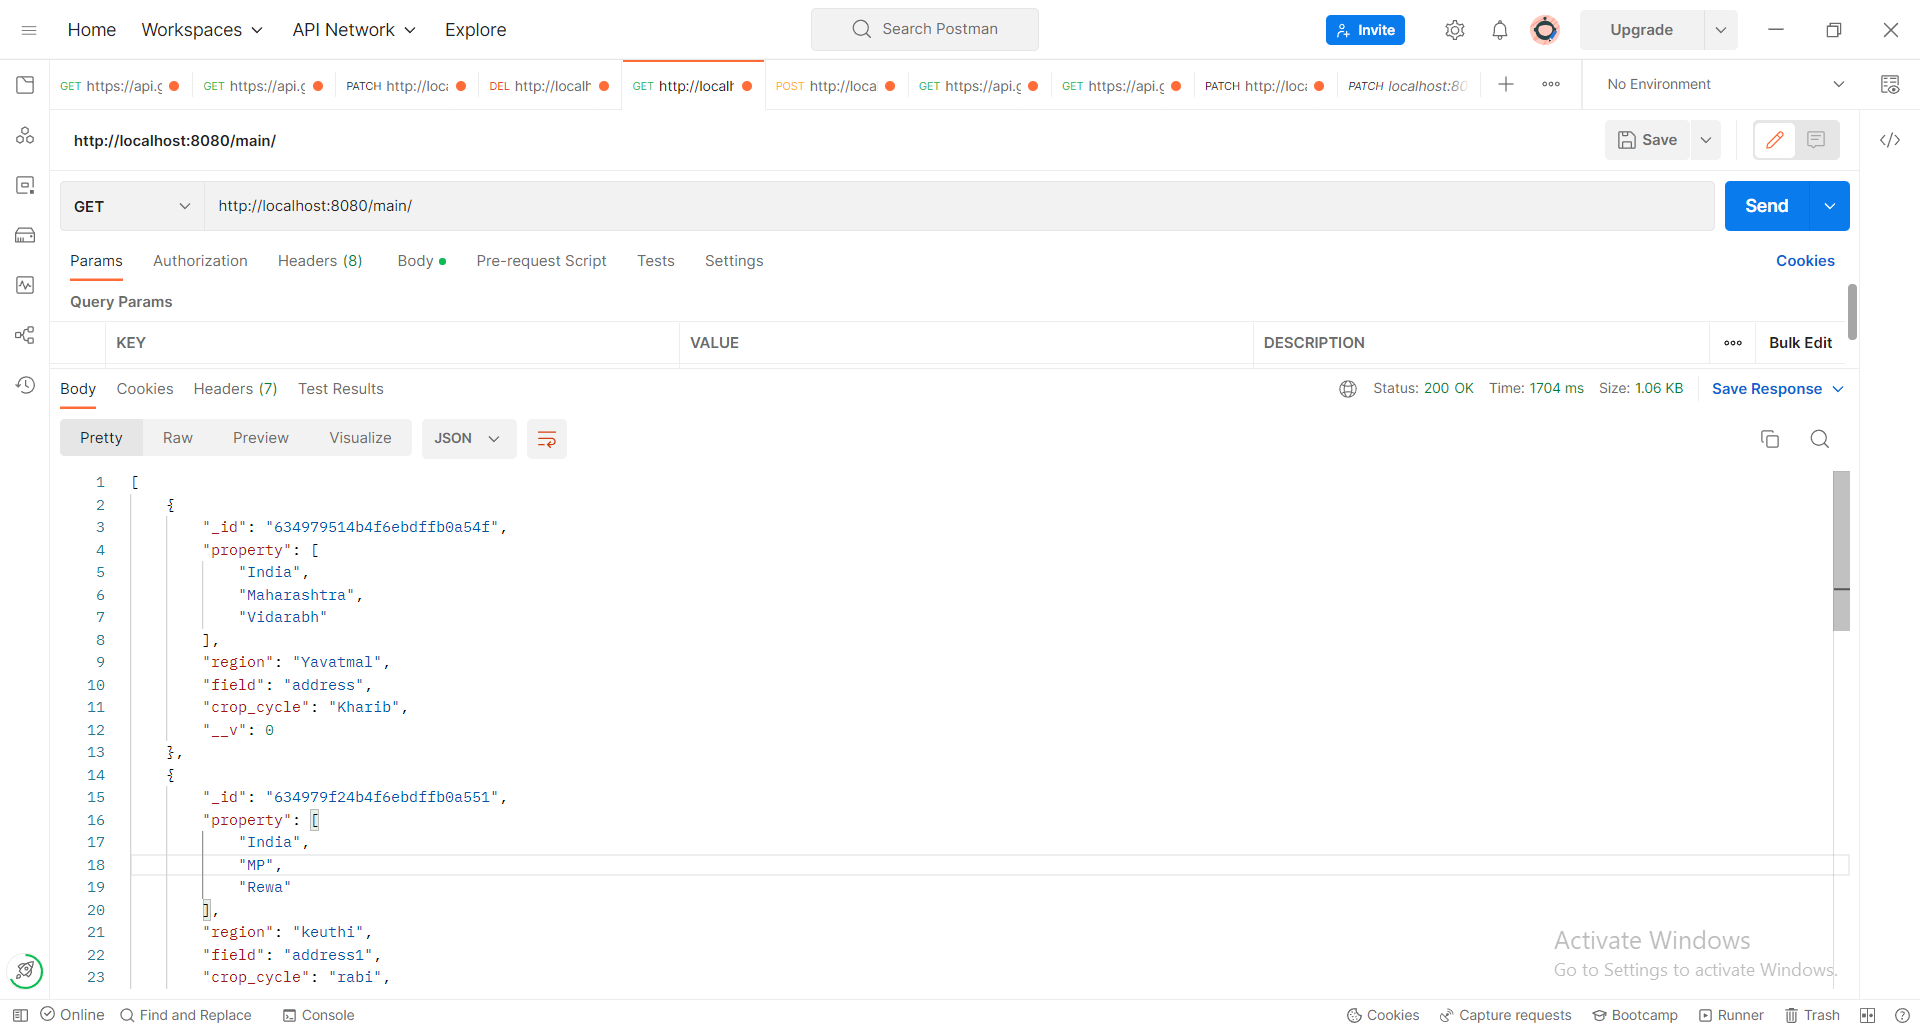Image resolution: width=1920 pixels, height=1030 pixels.
Task: Open the APIs sidebar panel
Action: pyautogui.click(x=25, y=135)
